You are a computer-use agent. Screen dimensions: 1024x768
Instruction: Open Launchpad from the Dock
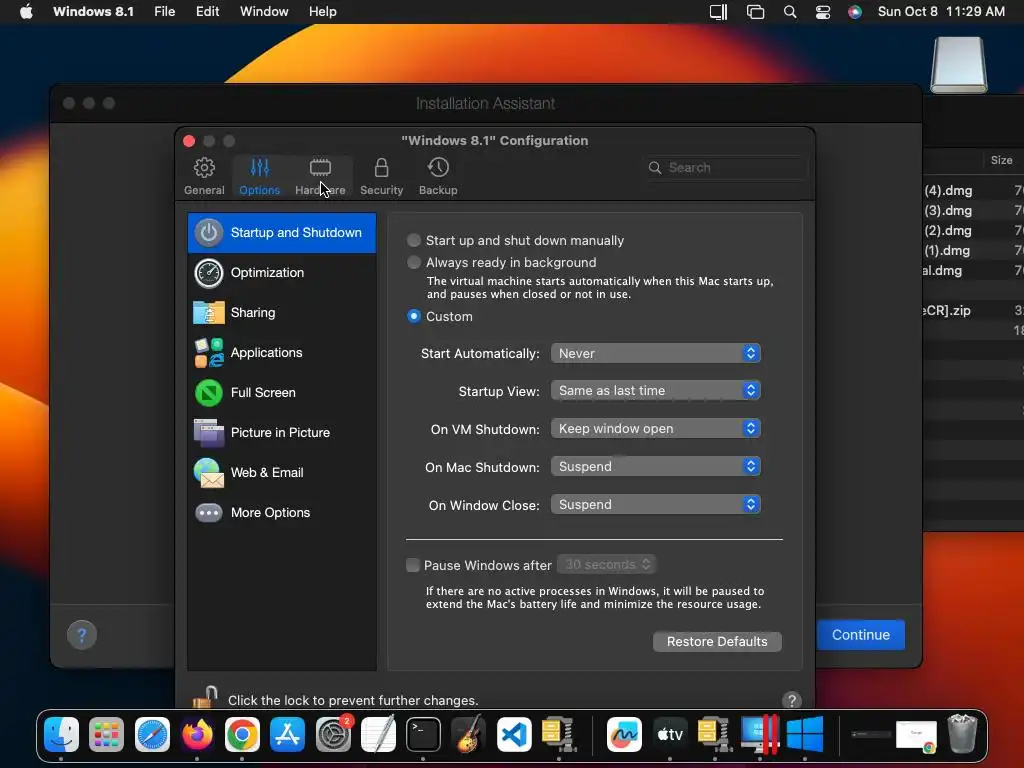(x=106, y=735)
